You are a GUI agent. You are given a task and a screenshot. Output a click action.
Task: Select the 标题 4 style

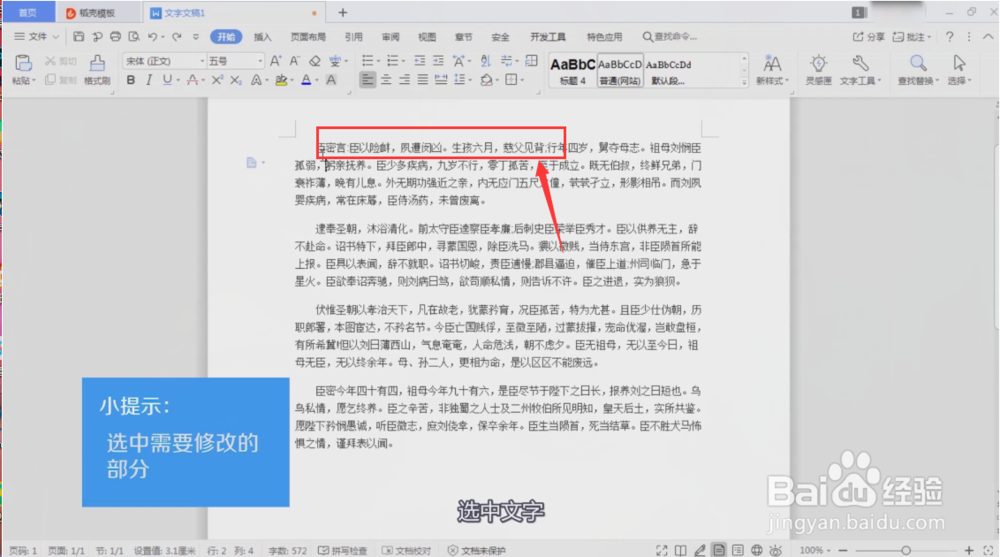pos(573,71)
